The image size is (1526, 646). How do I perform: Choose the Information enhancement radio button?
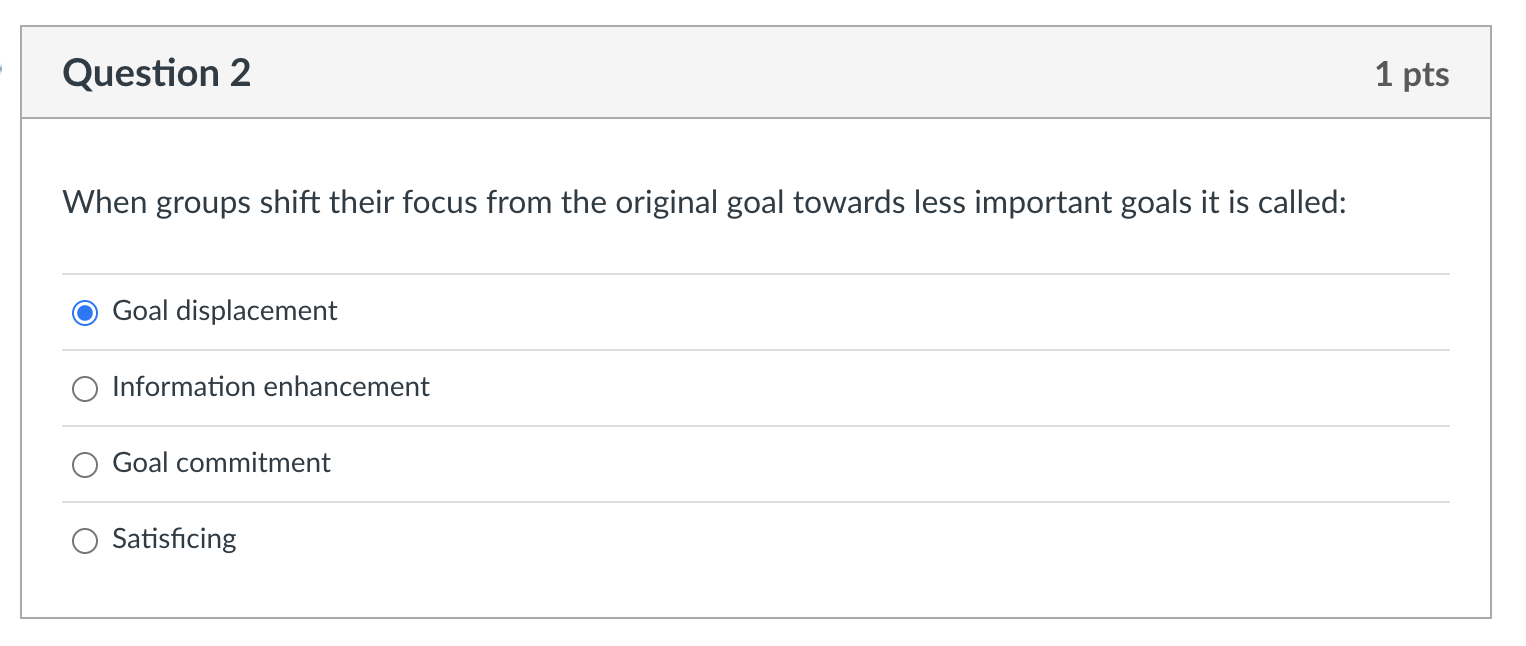coord(86,389)
